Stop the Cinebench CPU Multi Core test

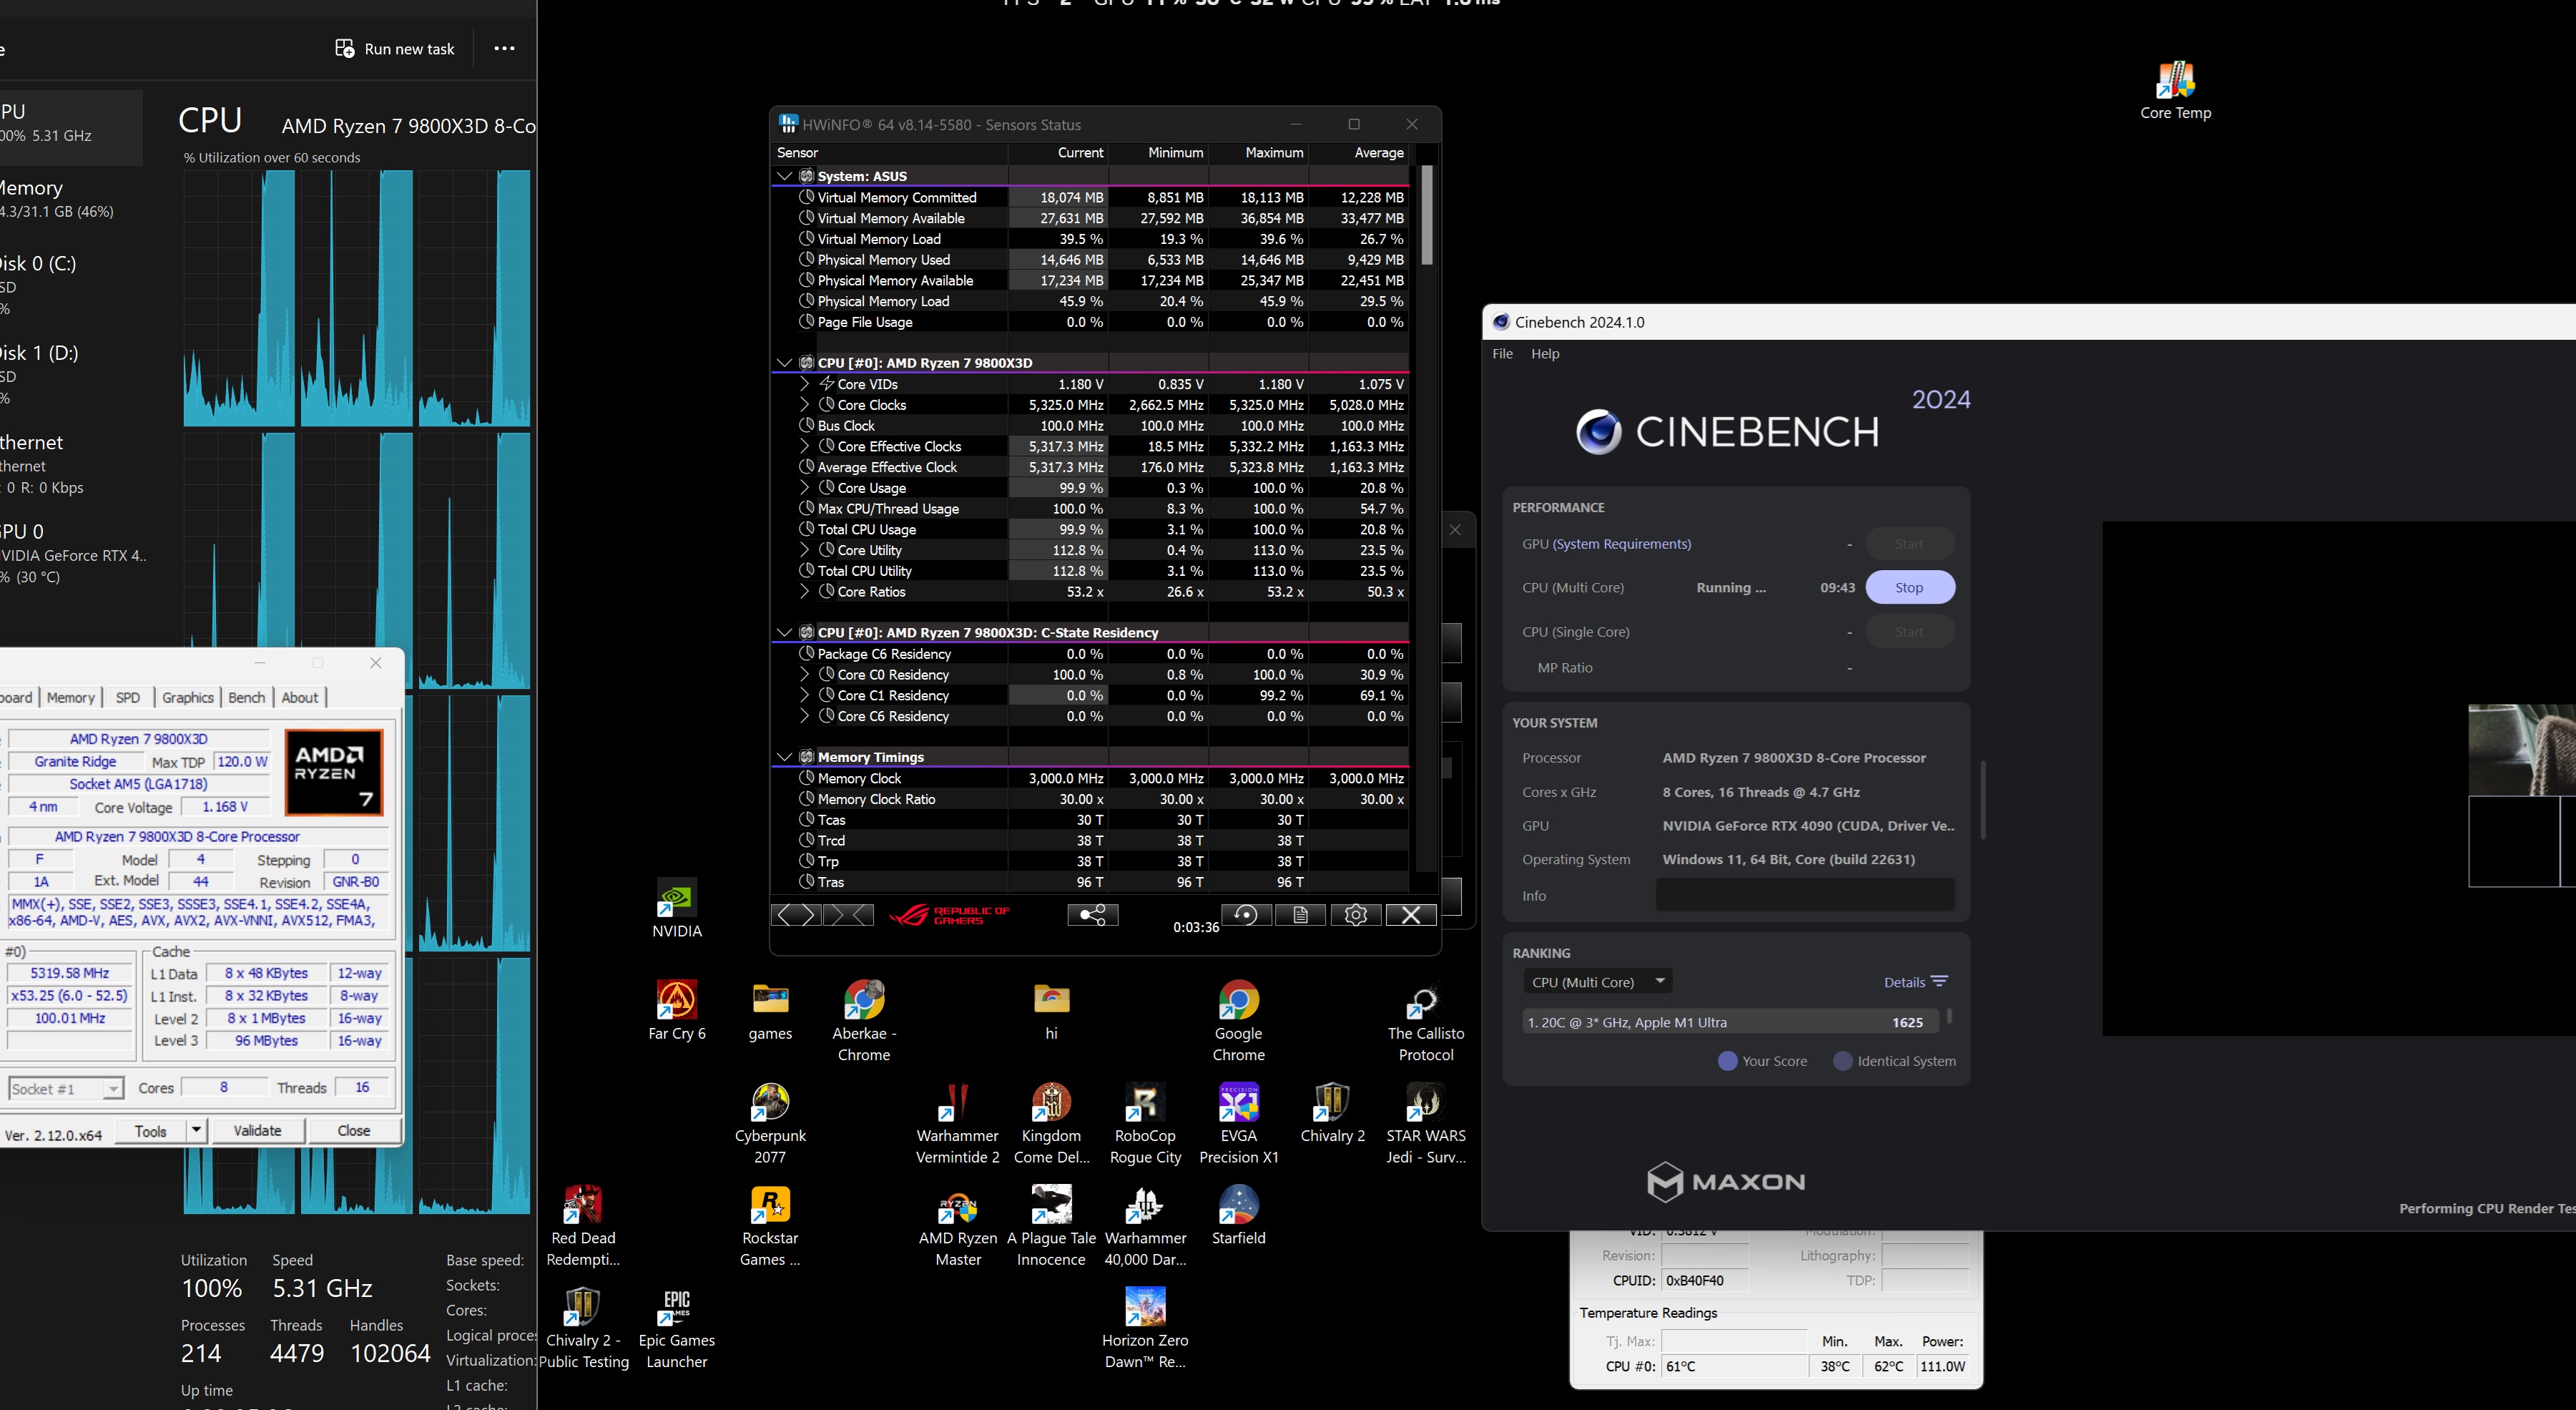pos(1909,588)
